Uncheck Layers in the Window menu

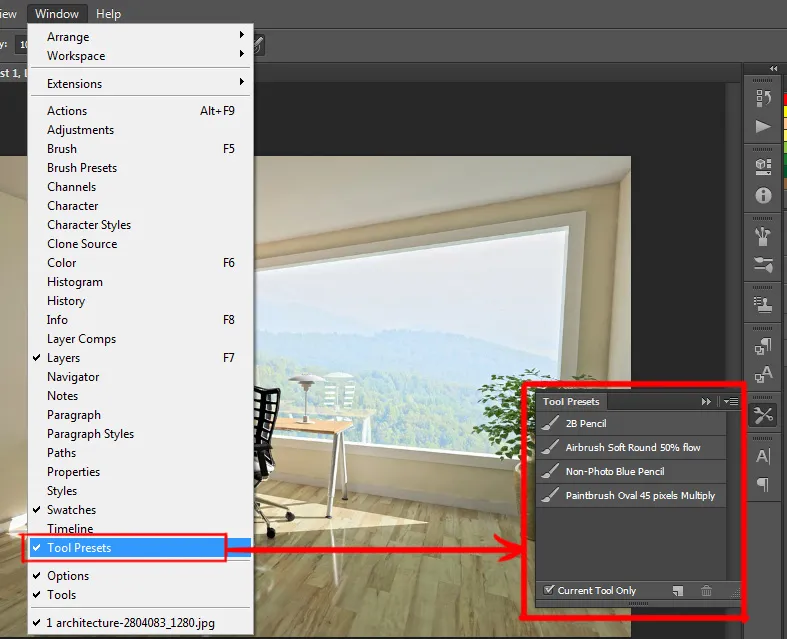point(141,358)
